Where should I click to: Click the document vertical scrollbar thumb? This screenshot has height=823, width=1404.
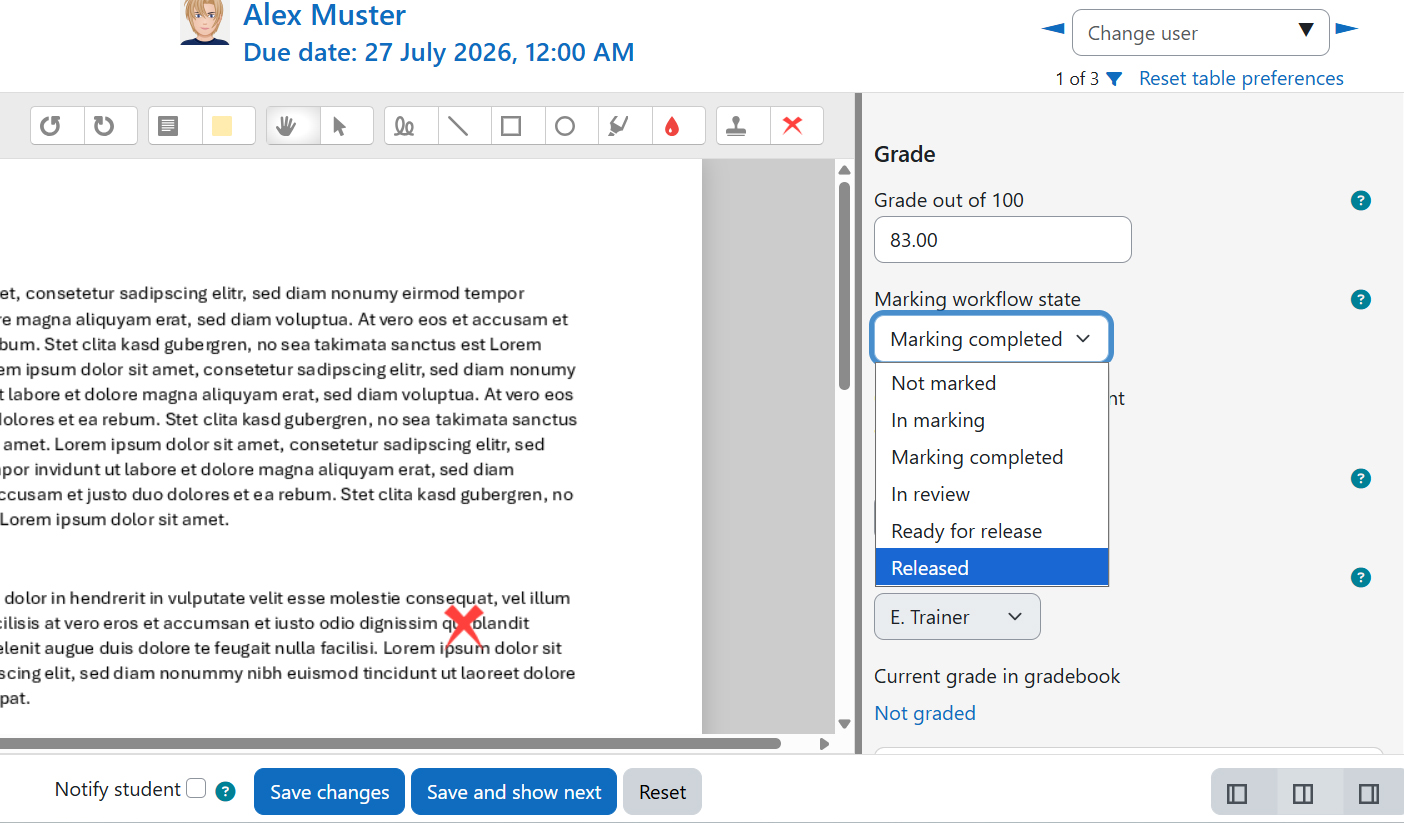[844, 285]
